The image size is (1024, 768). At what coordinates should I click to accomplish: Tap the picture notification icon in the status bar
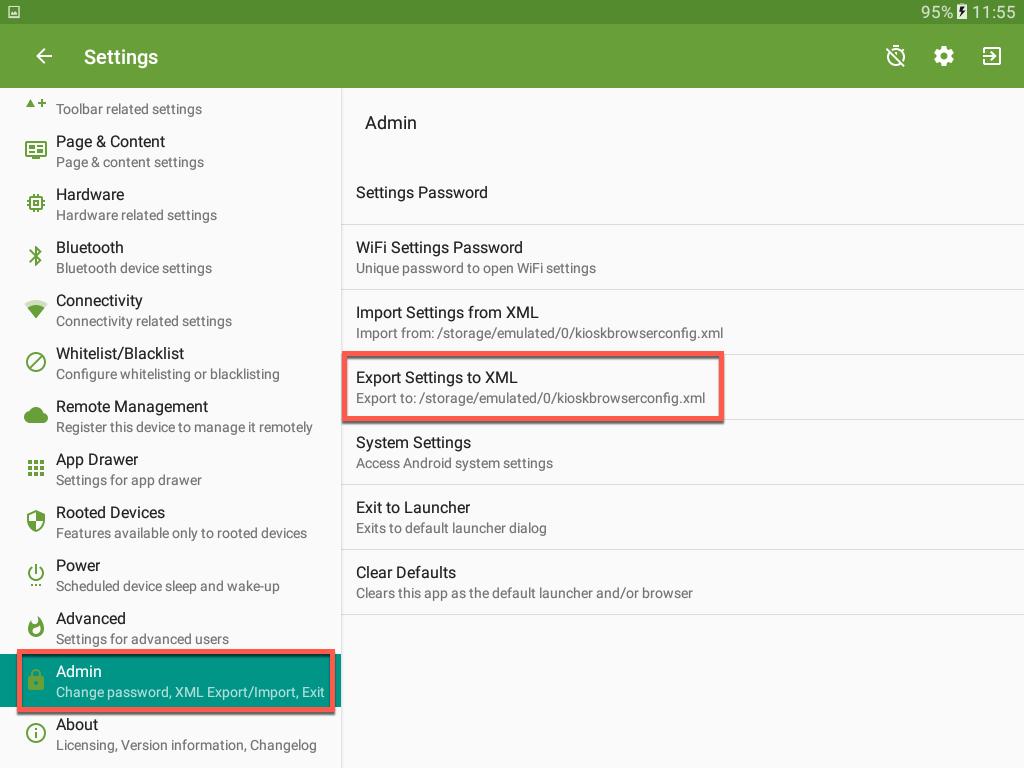pos(14,12)
